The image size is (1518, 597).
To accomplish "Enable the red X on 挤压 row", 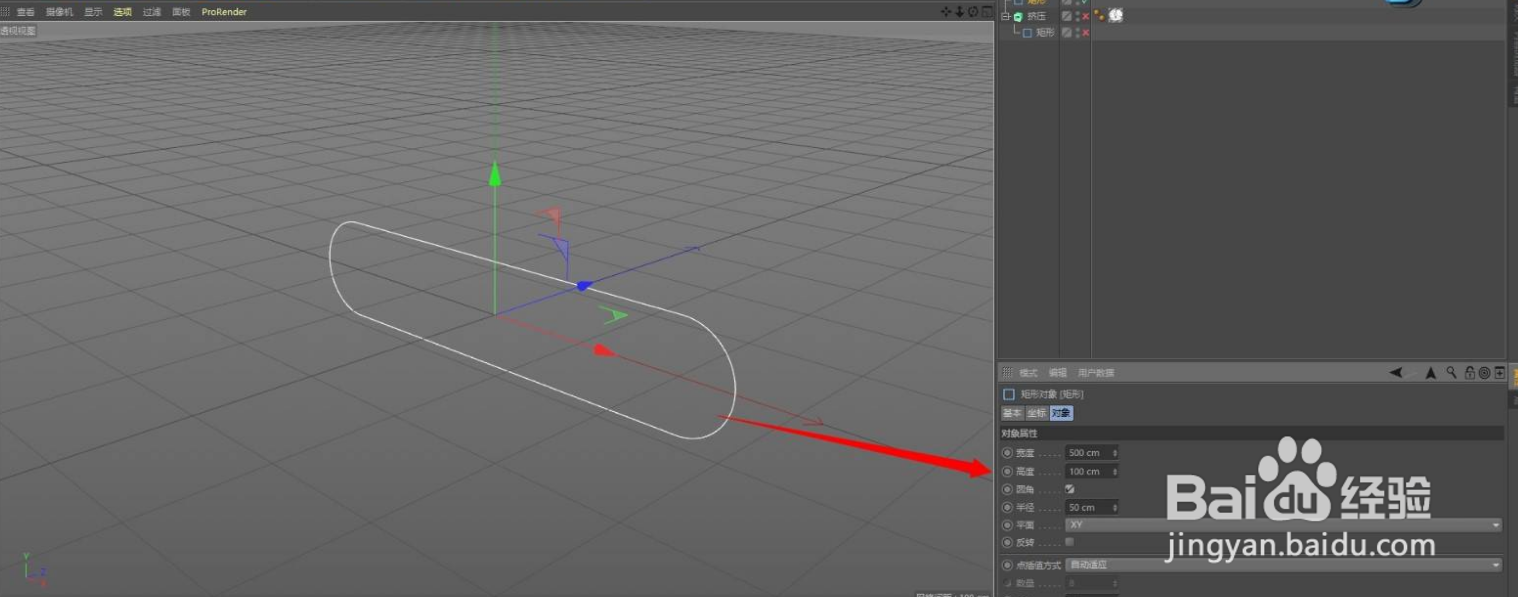I will click(x=1085, y=17).
